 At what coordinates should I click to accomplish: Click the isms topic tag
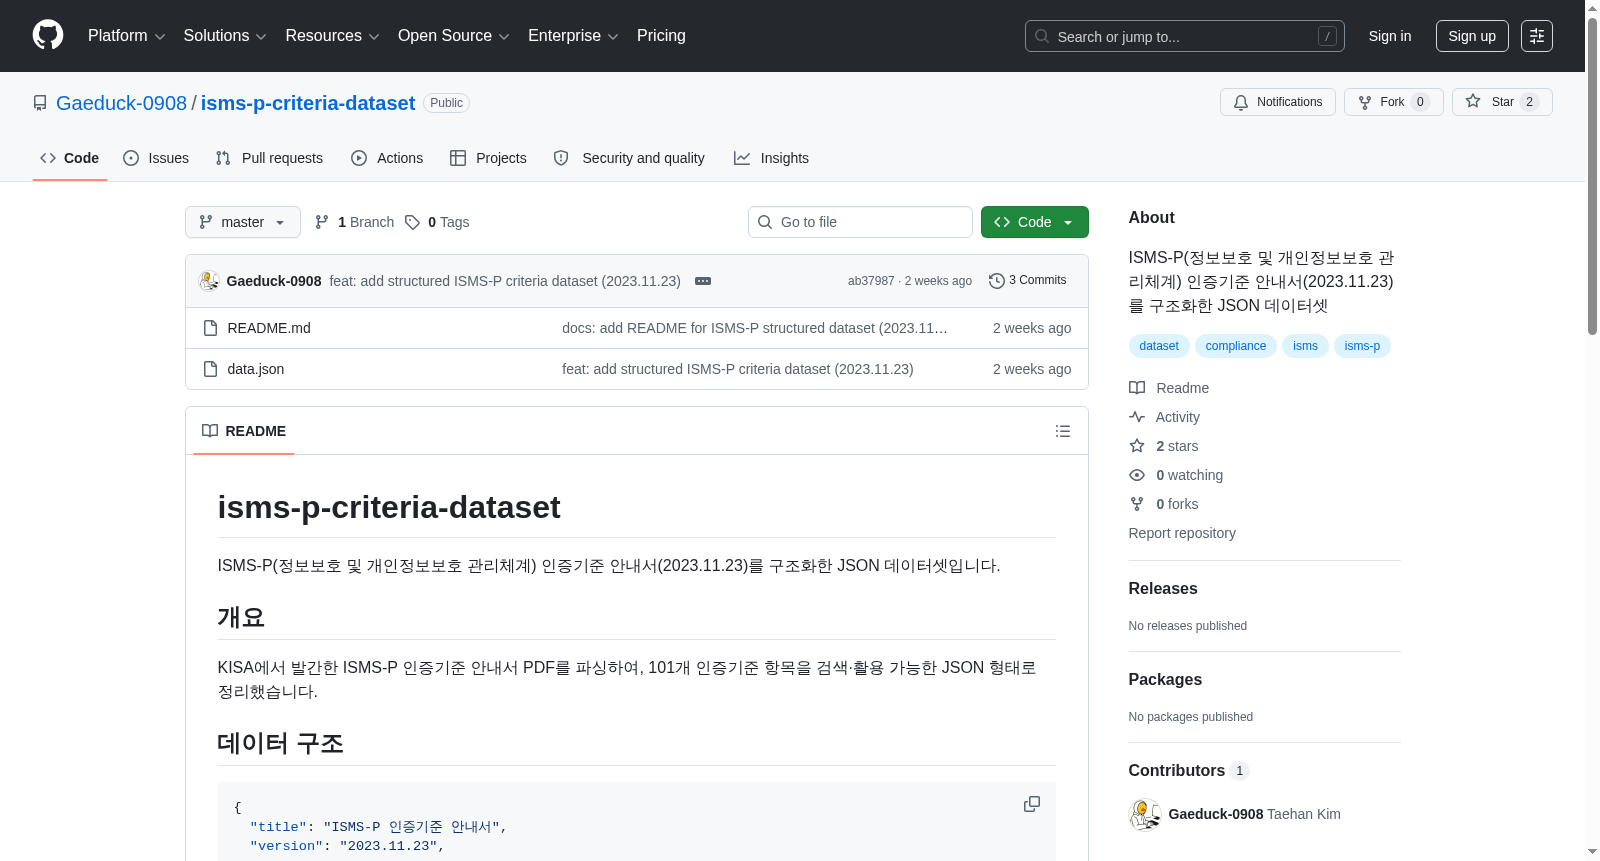1305,346
